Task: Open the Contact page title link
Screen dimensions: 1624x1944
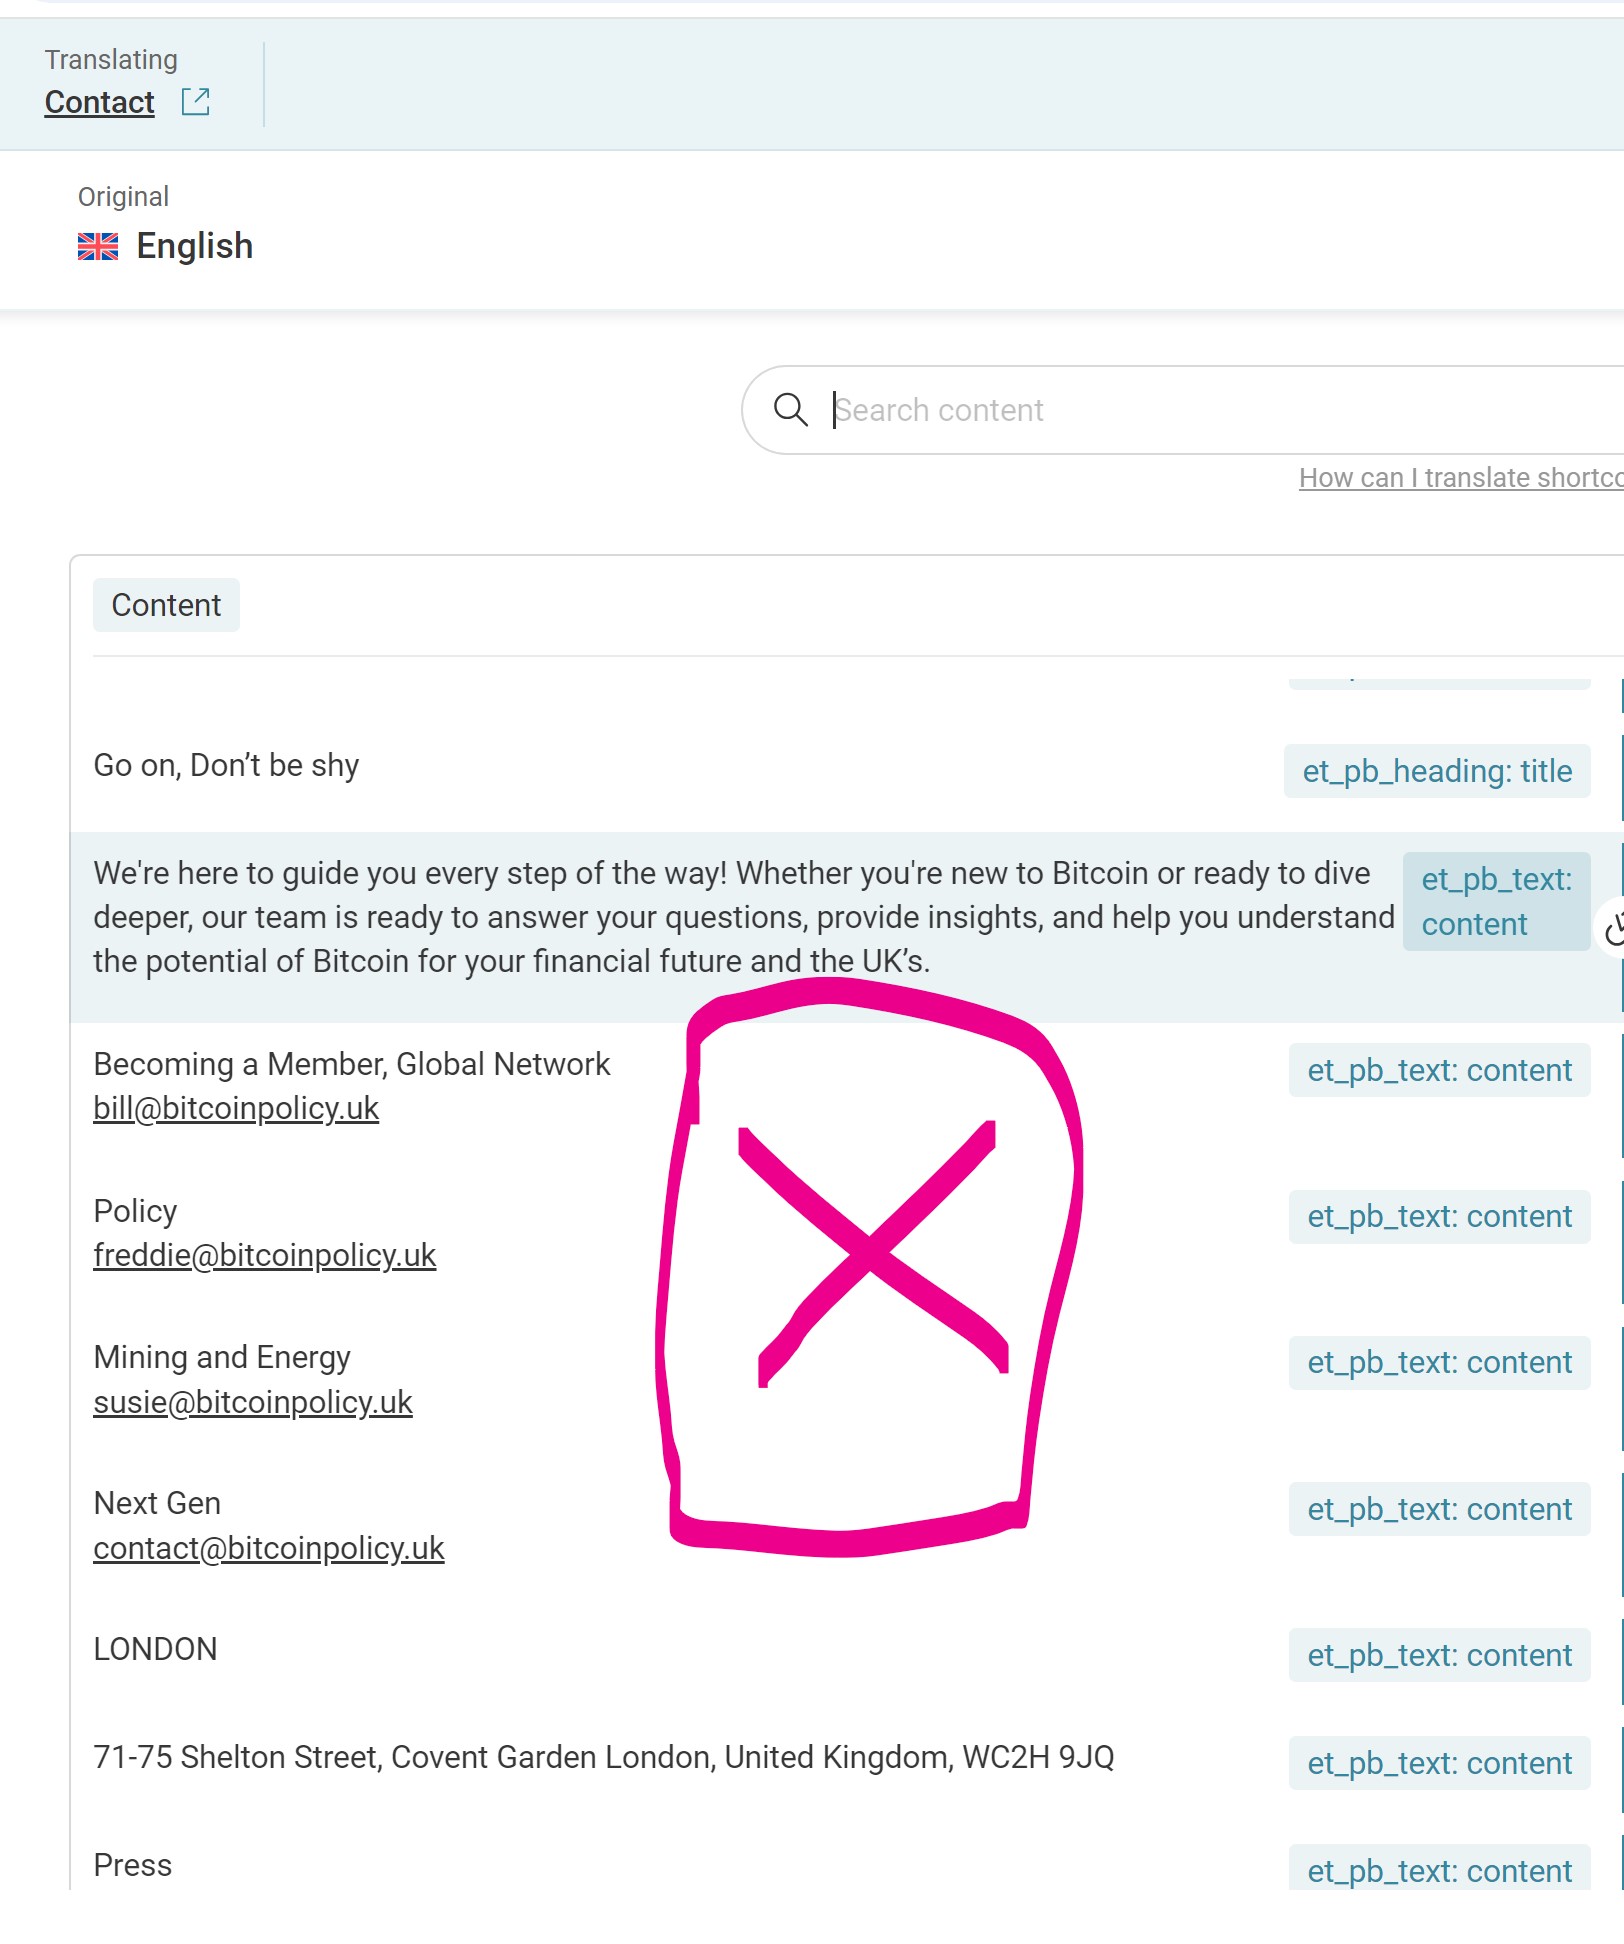Action: pyautogui.click(x=100, y=102)
